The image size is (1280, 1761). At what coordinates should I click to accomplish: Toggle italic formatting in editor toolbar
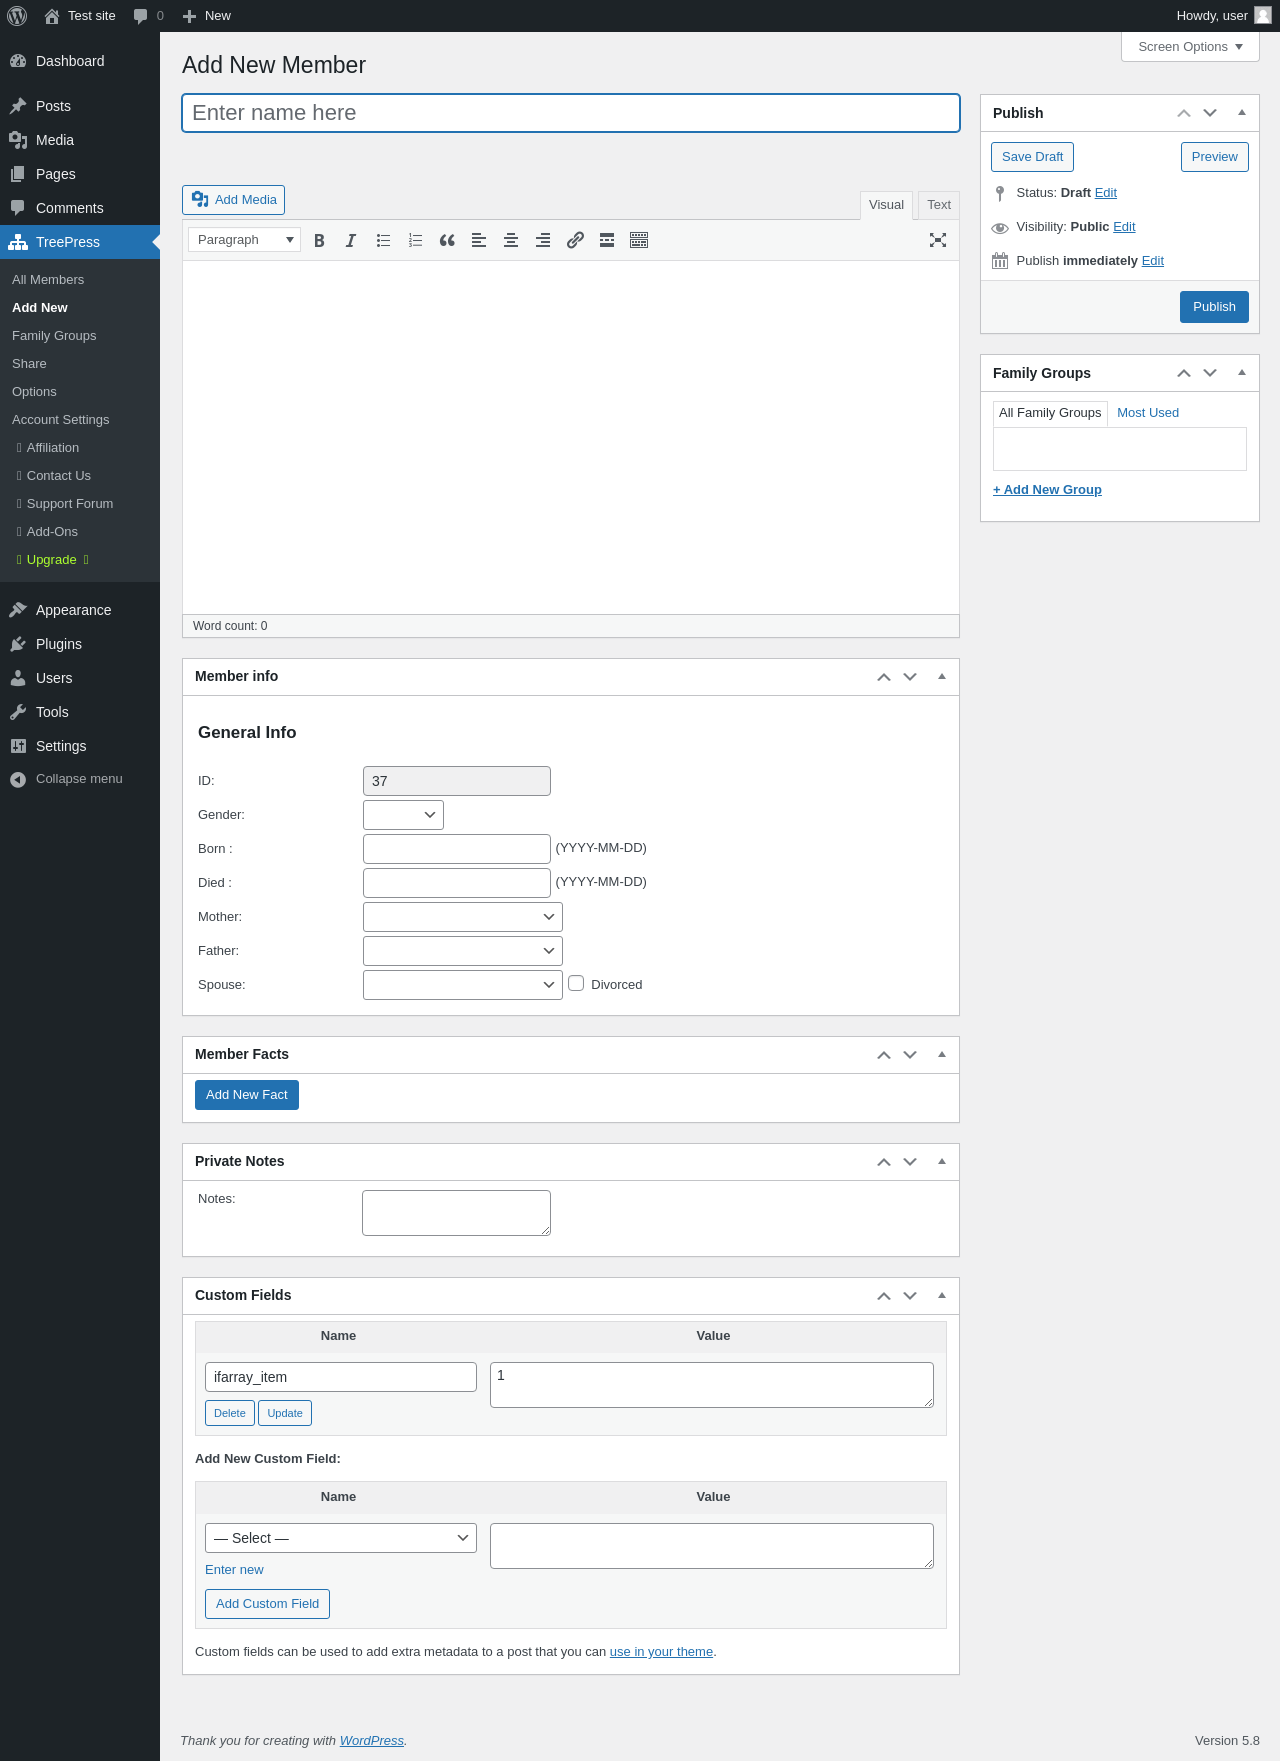click(351, 240)
